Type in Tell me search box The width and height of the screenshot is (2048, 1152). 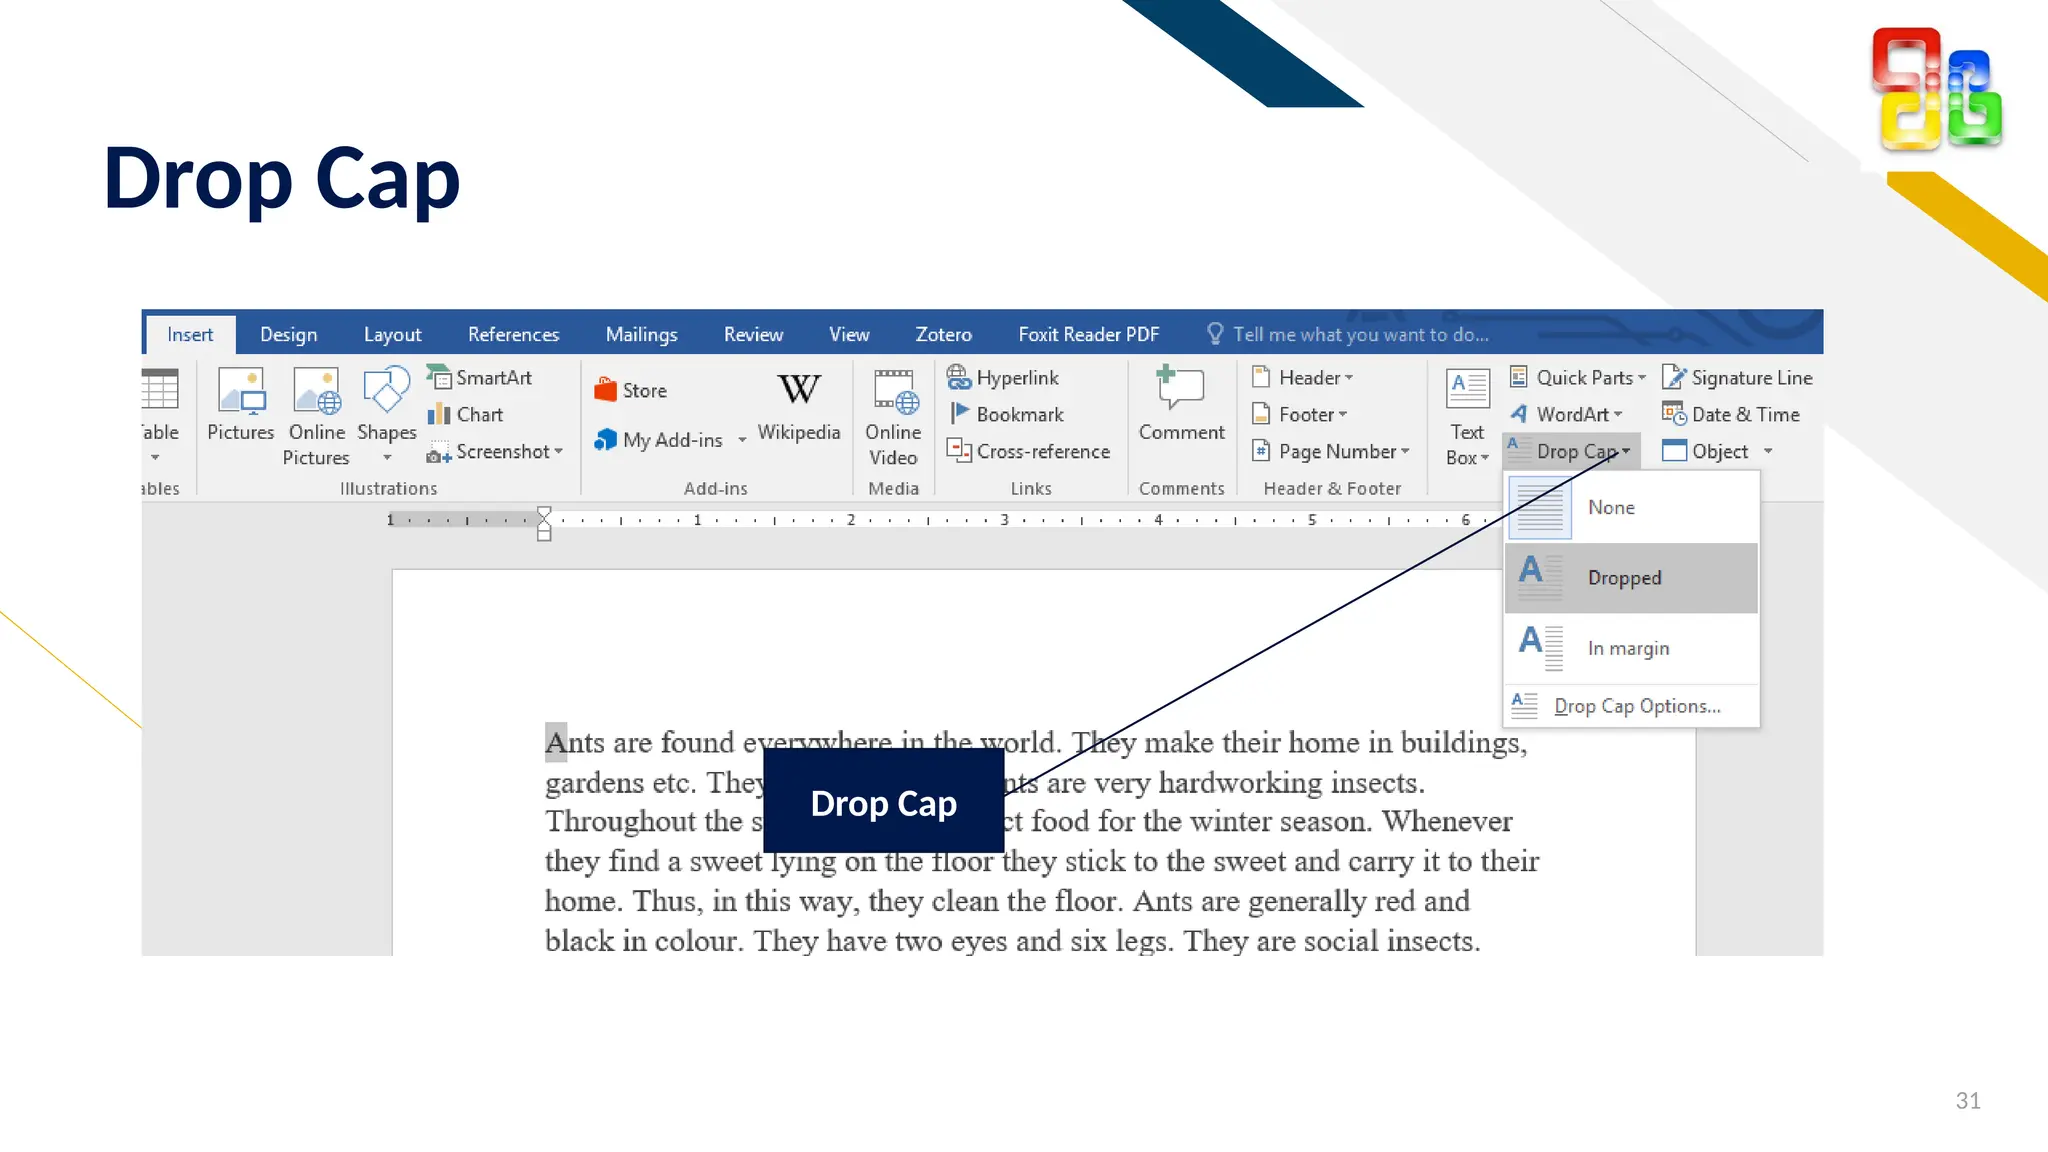pos(1360,334)
